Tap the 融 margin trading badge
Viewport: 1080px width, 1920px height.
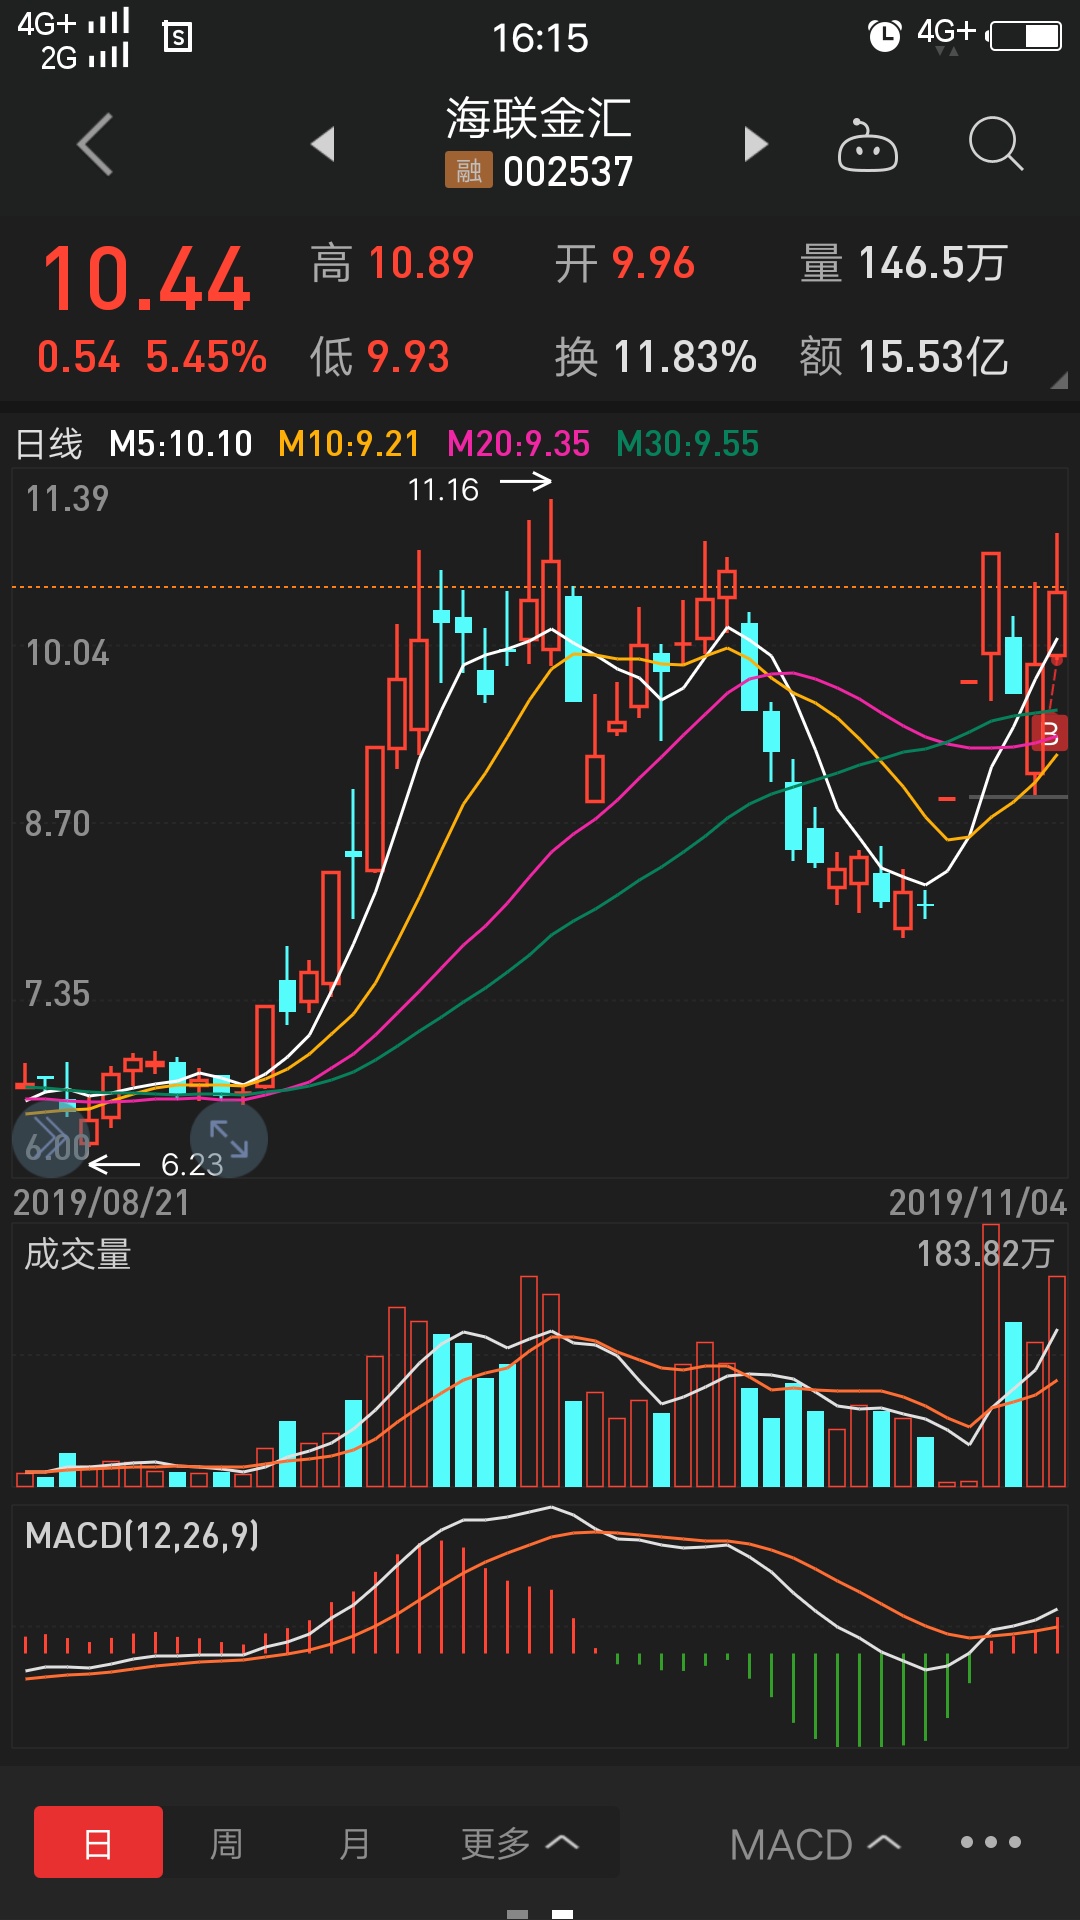pos(468,171)
